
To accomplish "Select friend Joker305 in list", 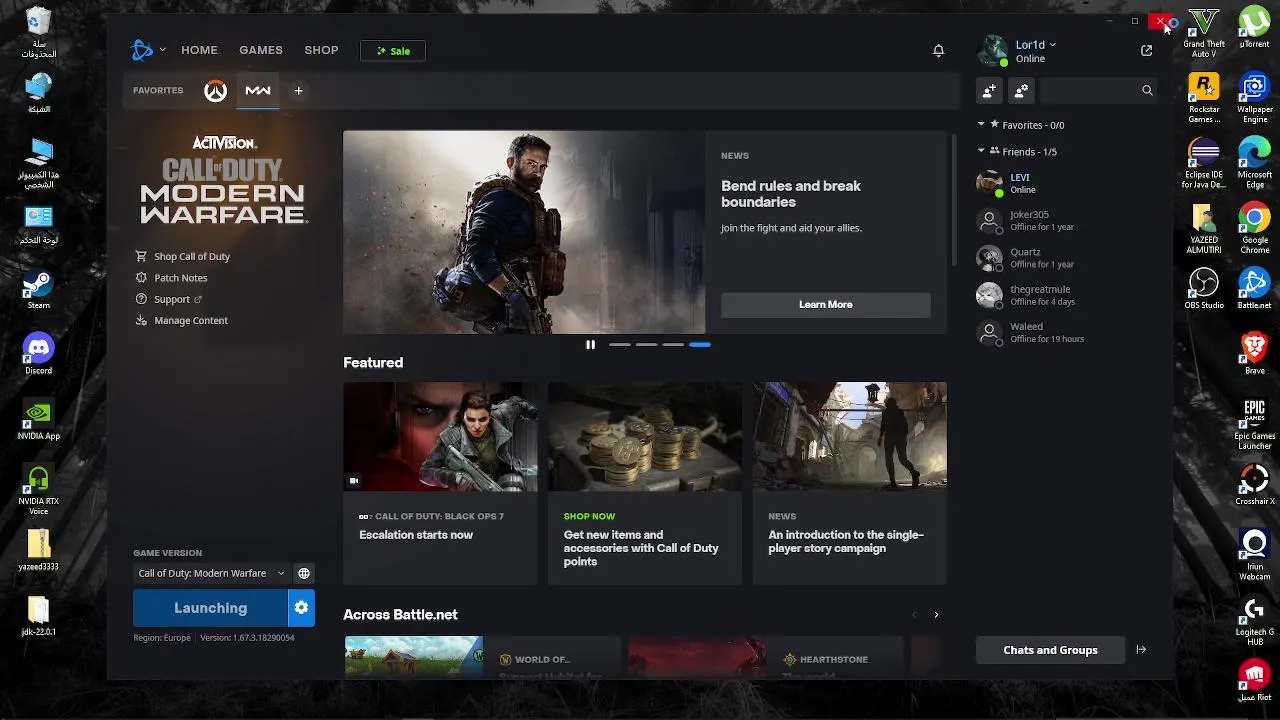I will coord(1065,220).
